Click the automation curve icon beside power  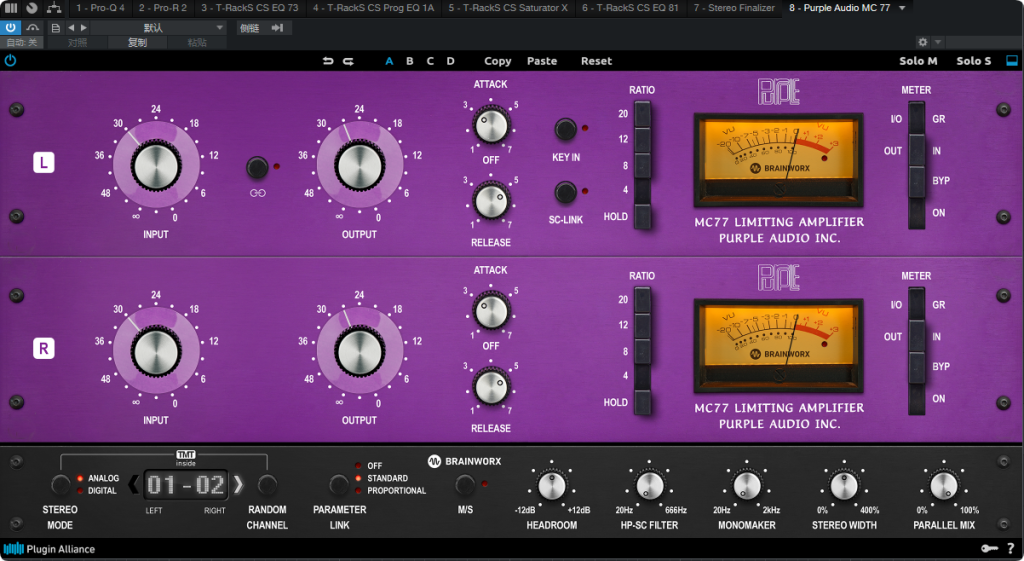click(33, 27)
